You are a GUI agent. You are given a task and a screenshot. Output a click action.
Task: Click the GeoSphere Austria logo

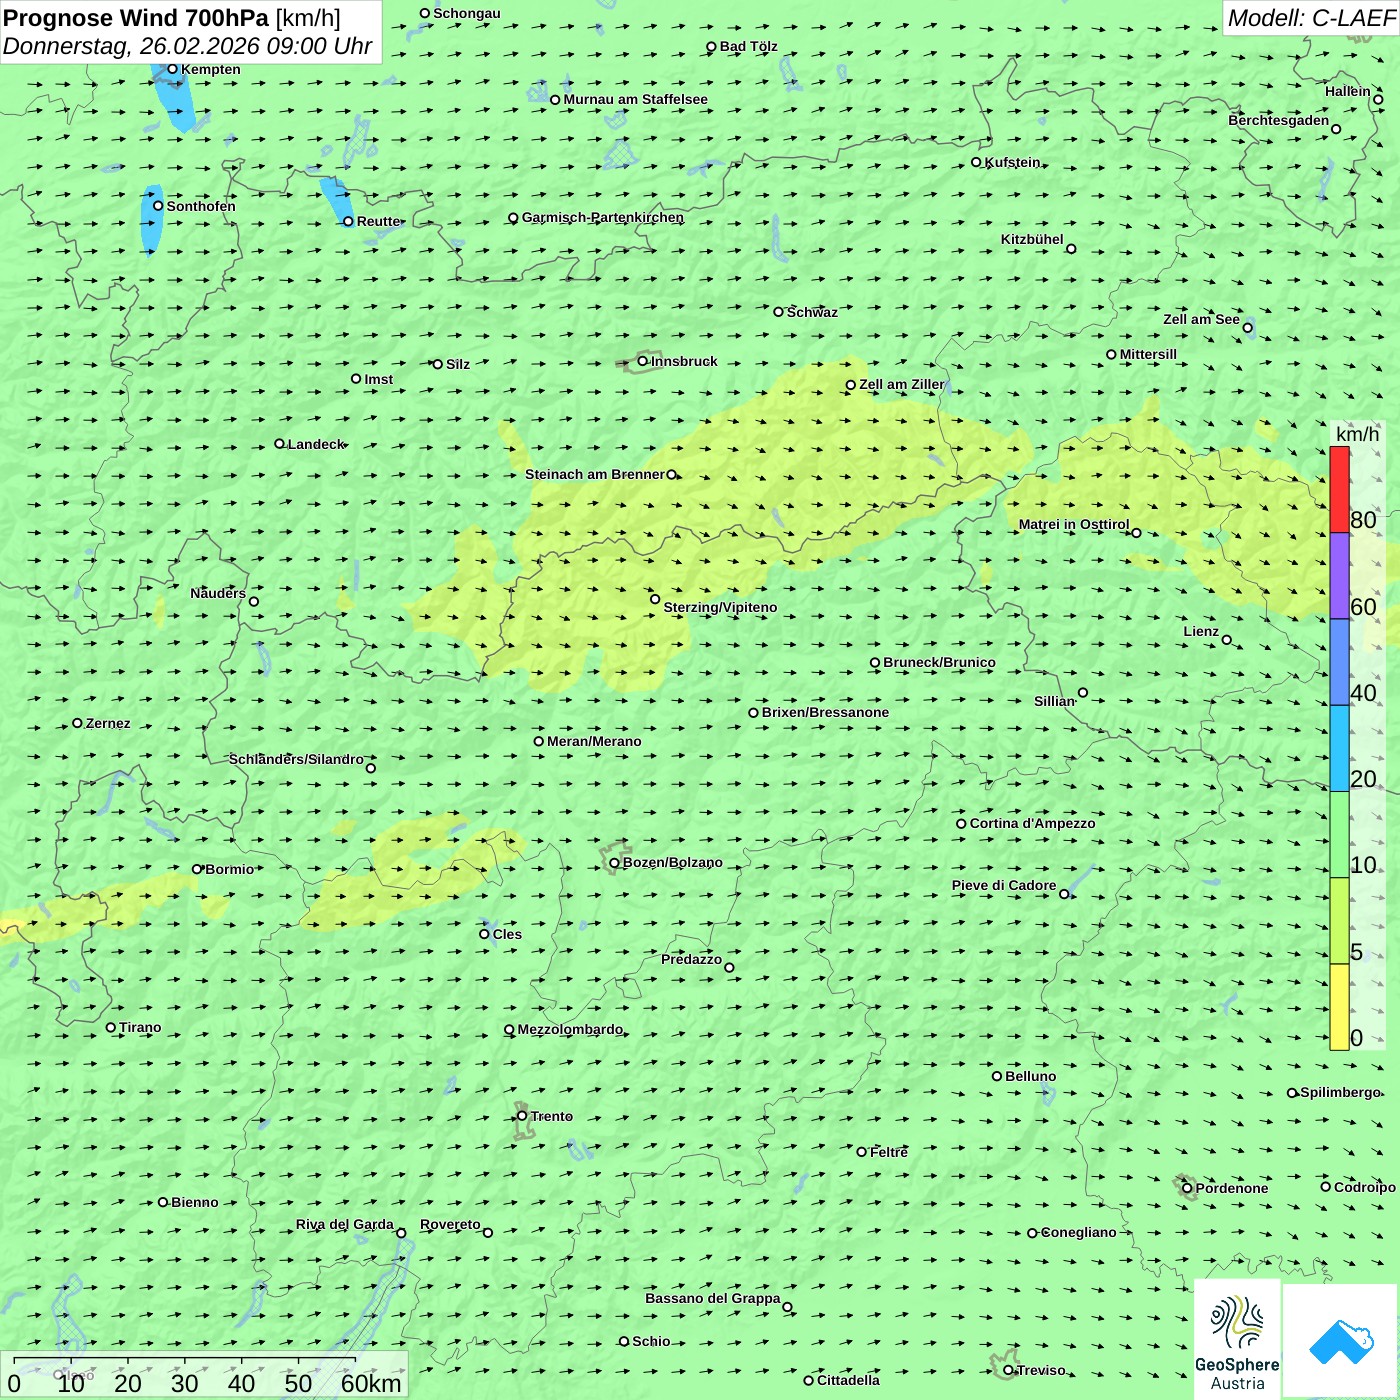coord(1237,1339)
